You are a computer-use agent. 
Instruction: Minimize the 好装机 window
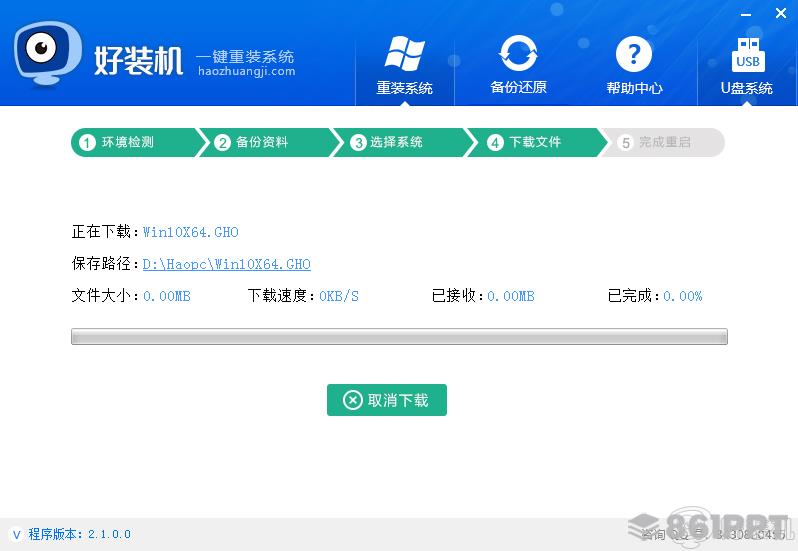(746, 14)
